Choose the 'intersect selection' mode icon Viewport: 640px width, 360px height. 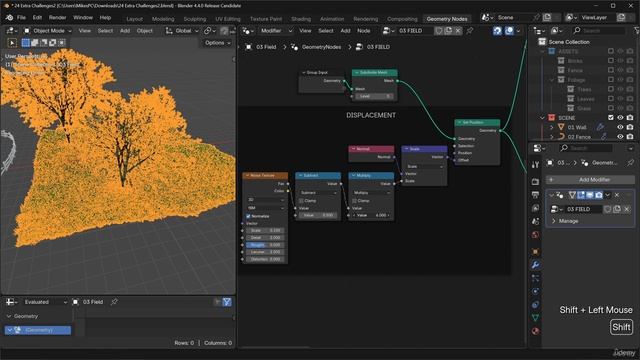(62, 42)
